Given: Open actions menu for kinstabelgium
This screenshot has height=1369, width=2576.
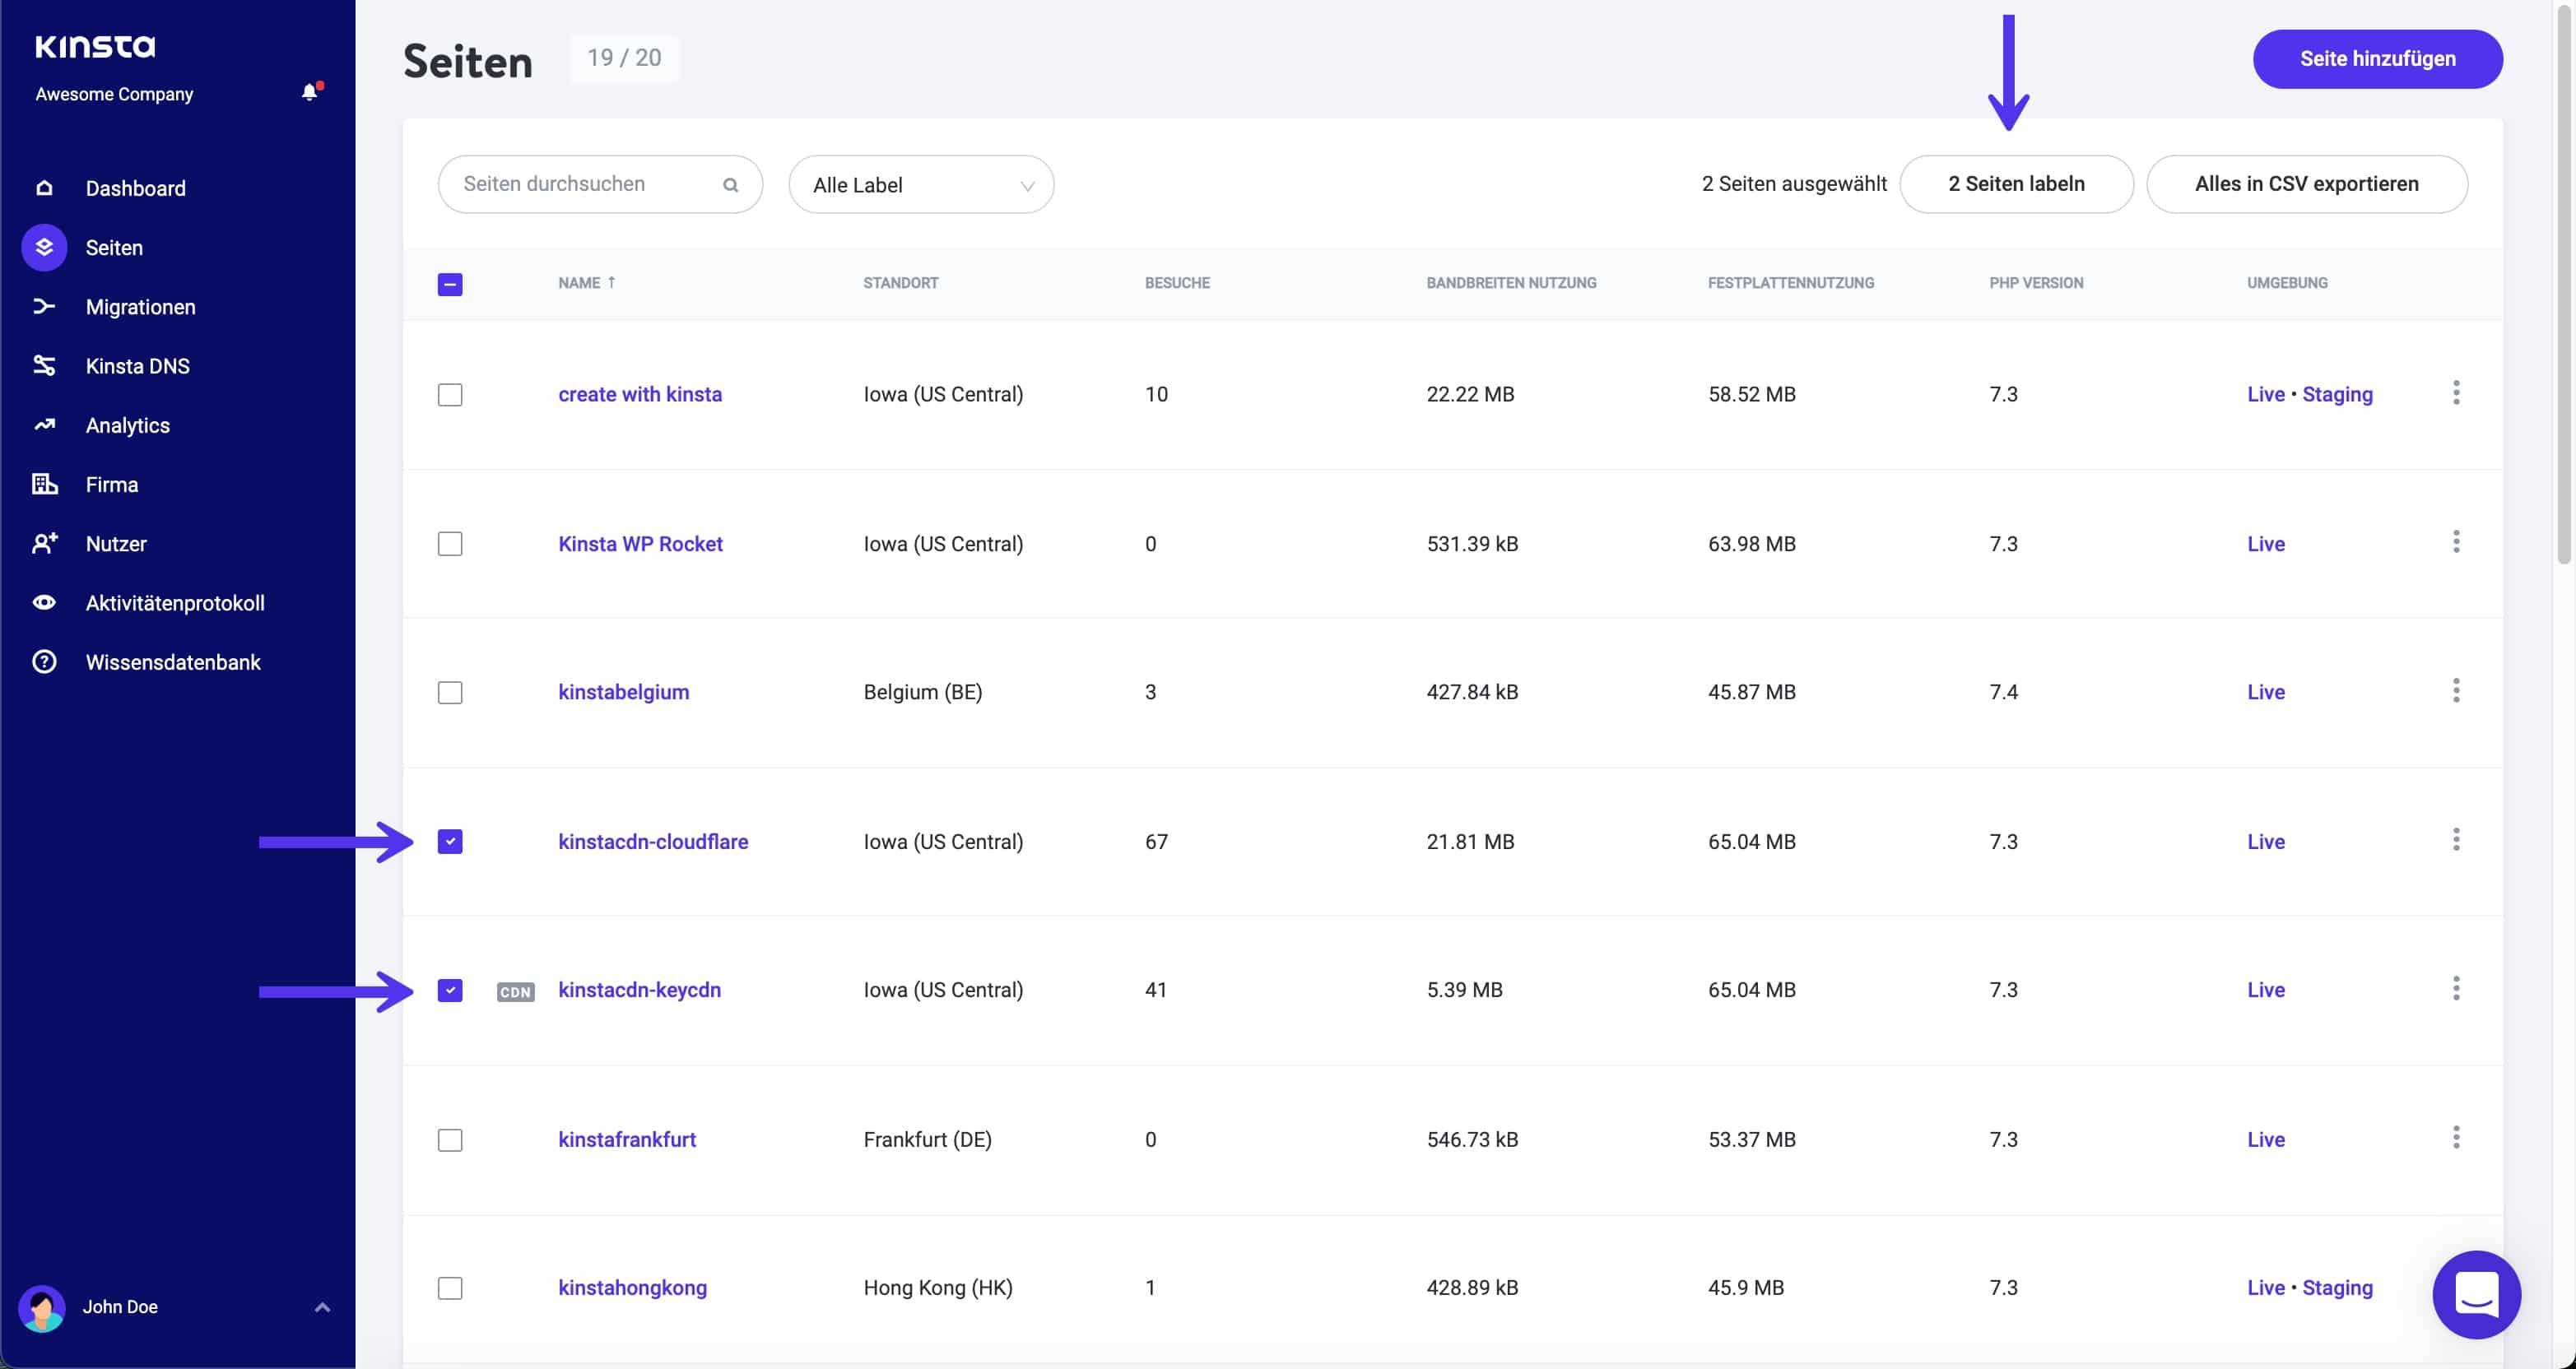Looking at the screenshot, I should 2456,690.
